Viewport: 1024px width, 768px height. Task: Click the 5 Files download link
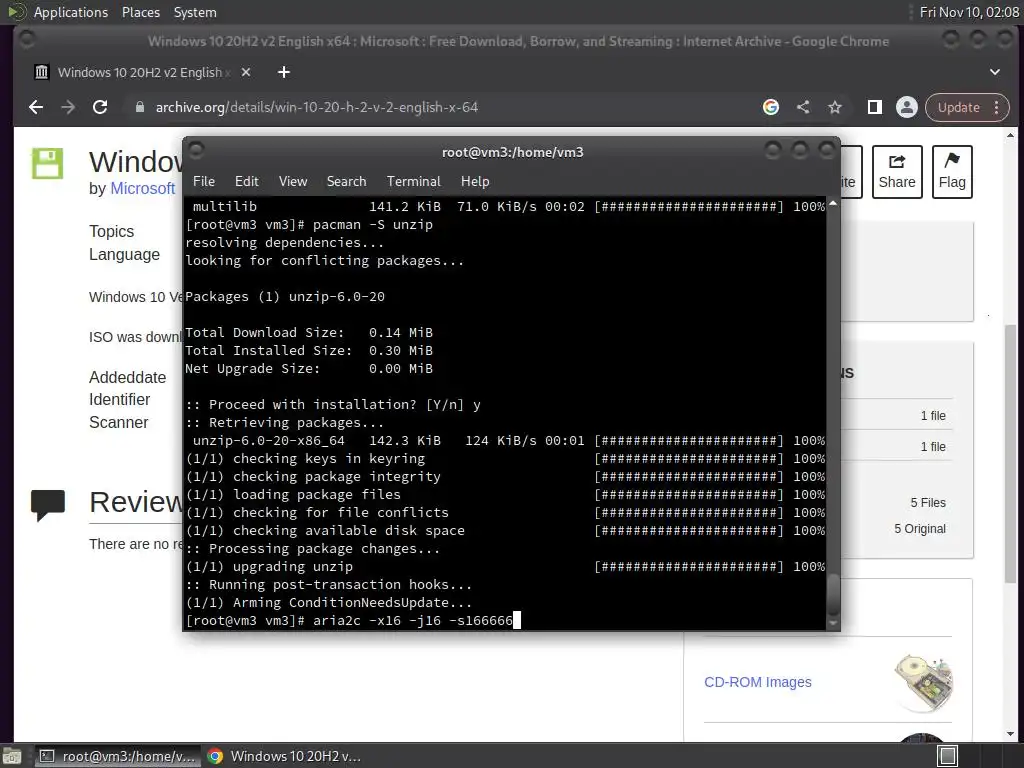coord(928,503)
